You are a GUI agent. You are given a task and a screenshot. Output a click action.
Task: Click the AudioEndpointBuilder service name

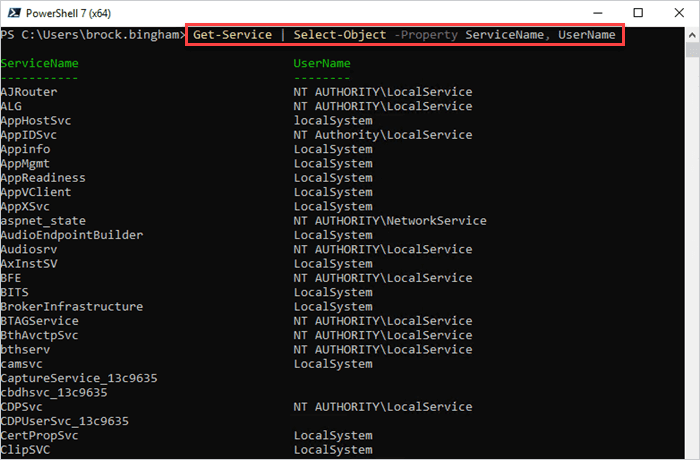(x=72, y=235)
